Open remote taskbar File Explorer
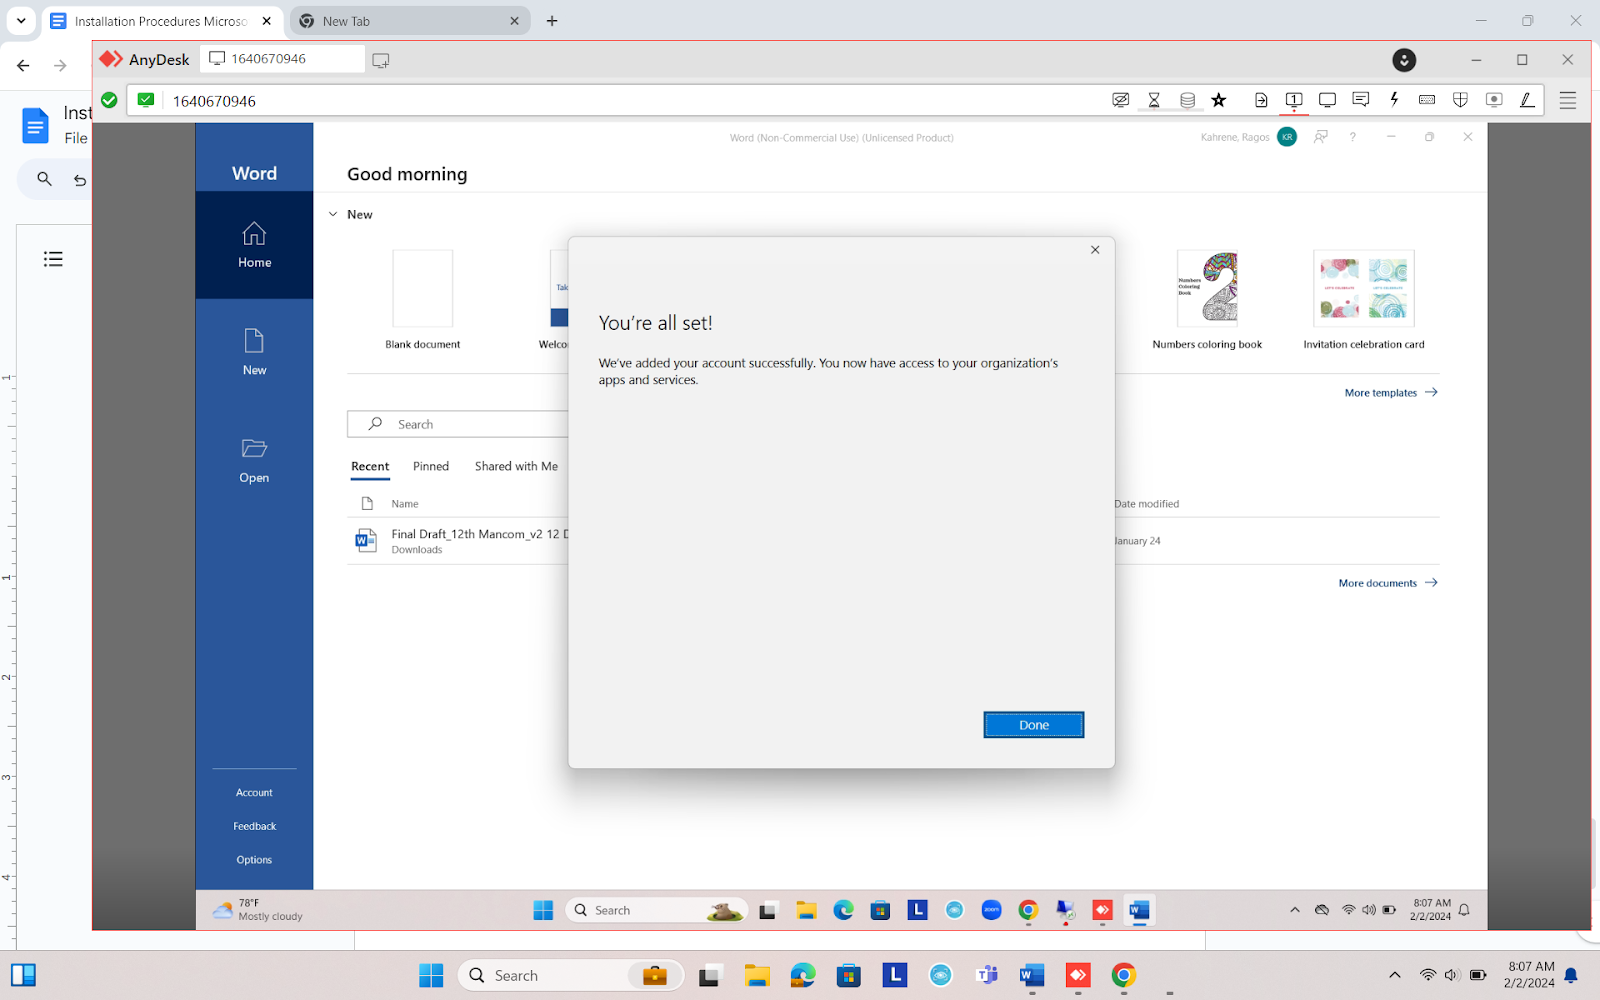 pos(806,910)
